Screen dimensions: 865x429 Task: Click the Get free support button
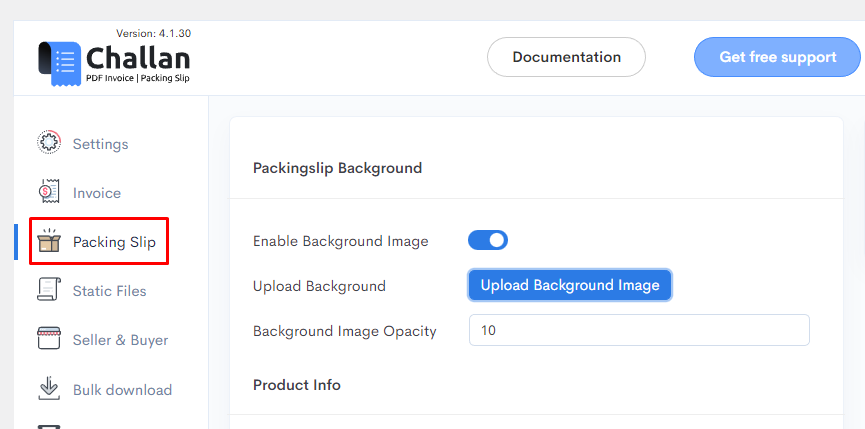click(777, 57)
